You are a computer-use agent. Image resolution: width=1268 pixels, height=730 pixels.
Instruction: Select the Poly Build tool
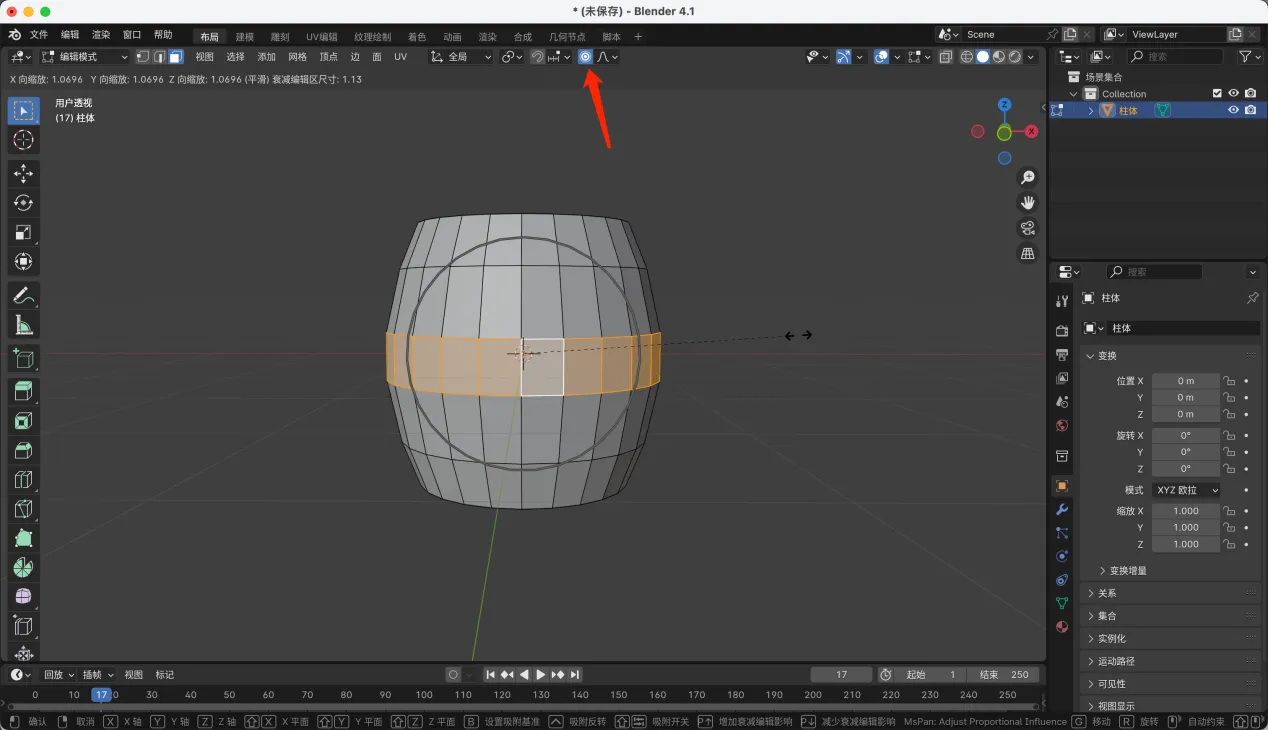click(24, 538)
